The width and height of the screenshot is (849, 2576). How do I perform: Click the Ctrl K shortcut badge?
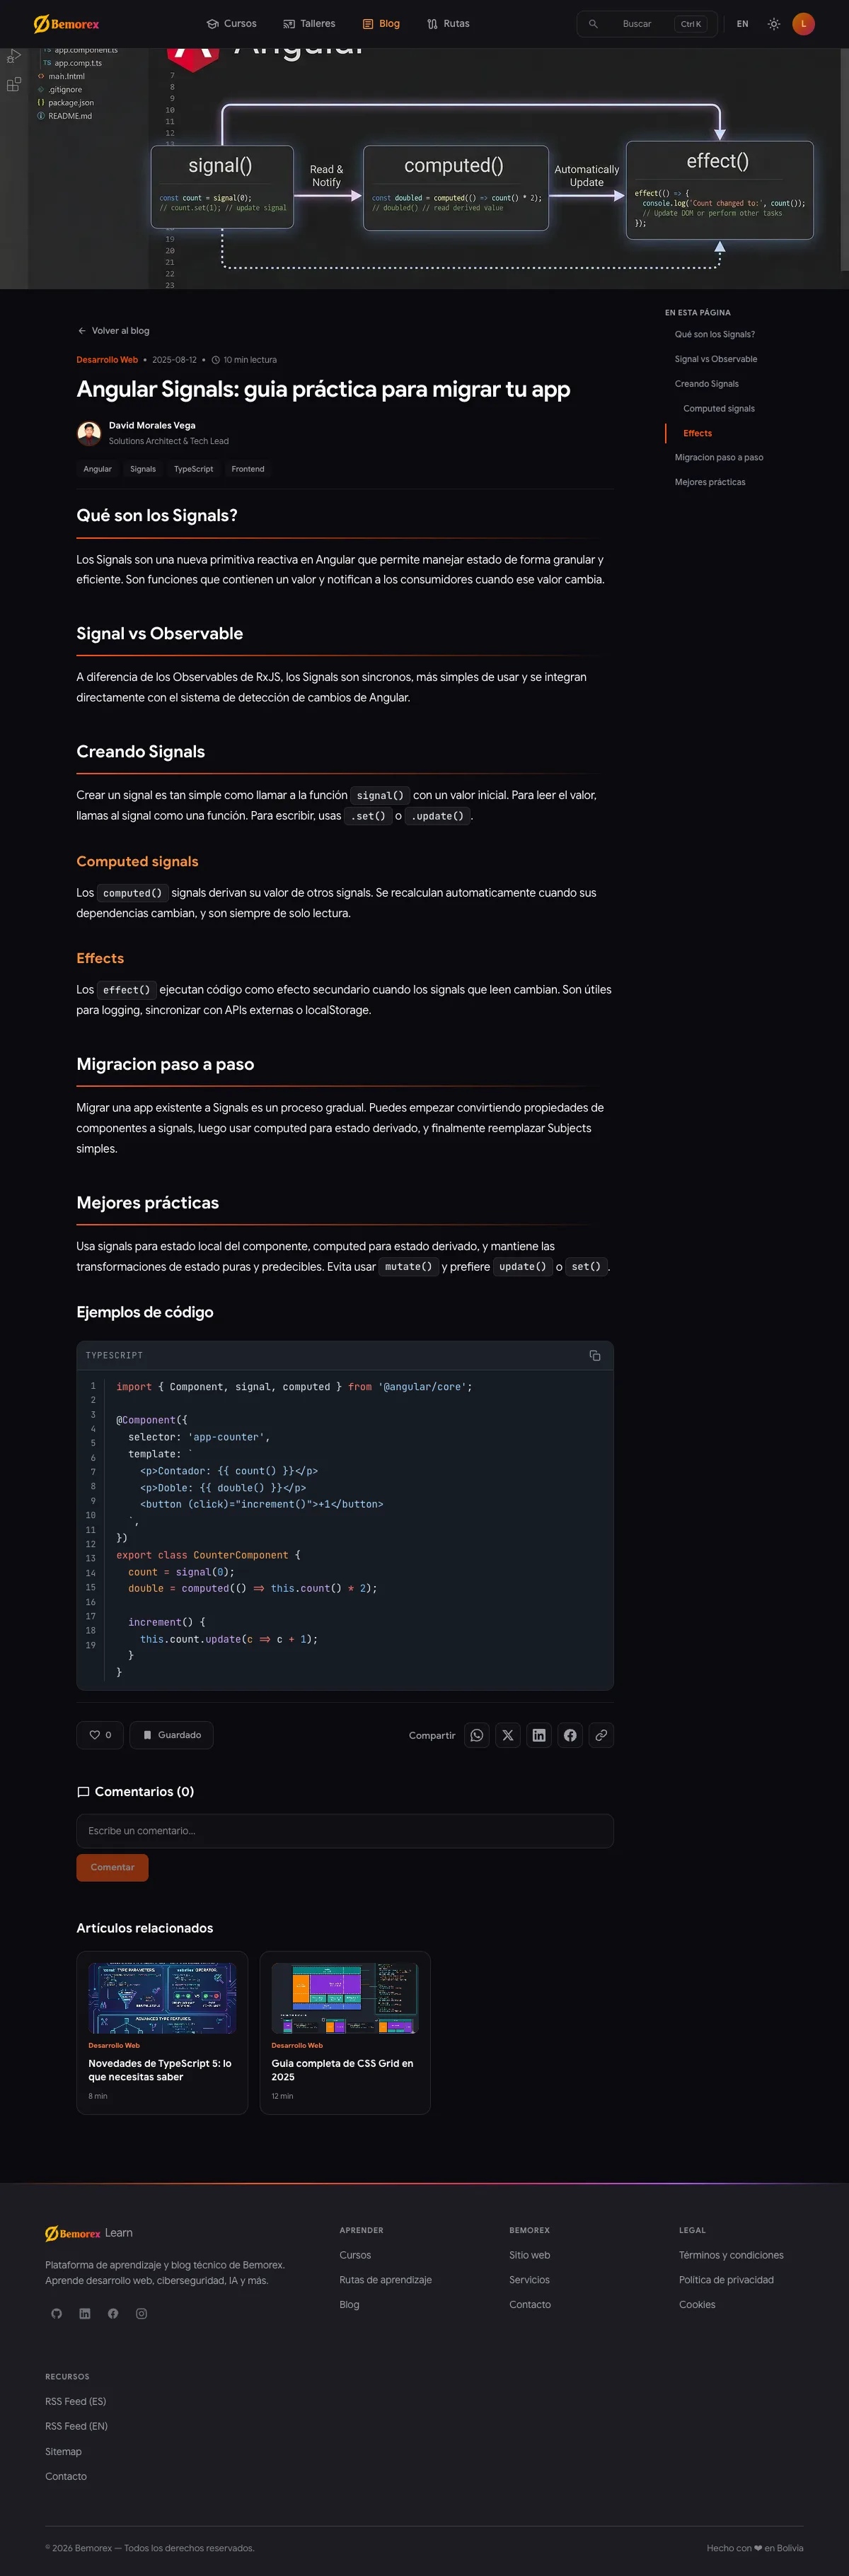click(691, 24)
